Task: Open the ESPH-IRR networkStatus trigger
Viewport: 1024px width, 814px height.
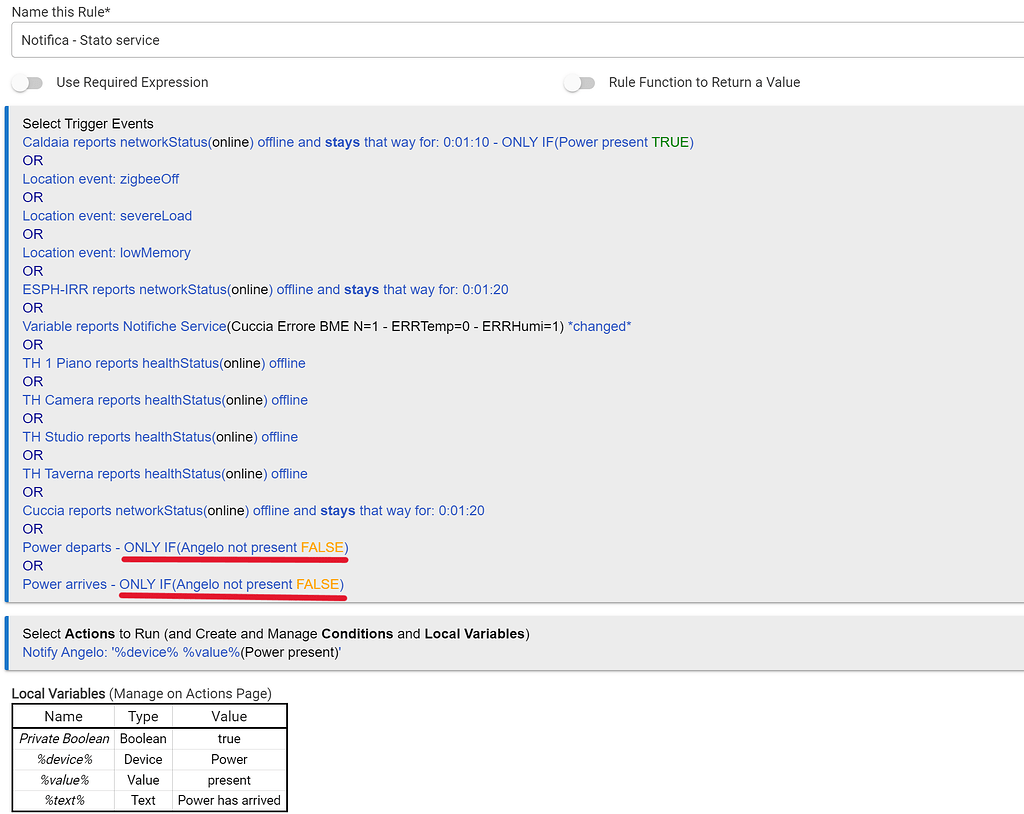Action: point(265,290)
